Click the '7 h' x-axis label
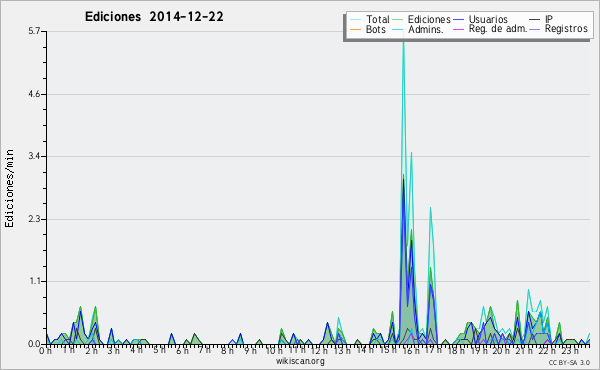600x370 pixels. (204, 349)
